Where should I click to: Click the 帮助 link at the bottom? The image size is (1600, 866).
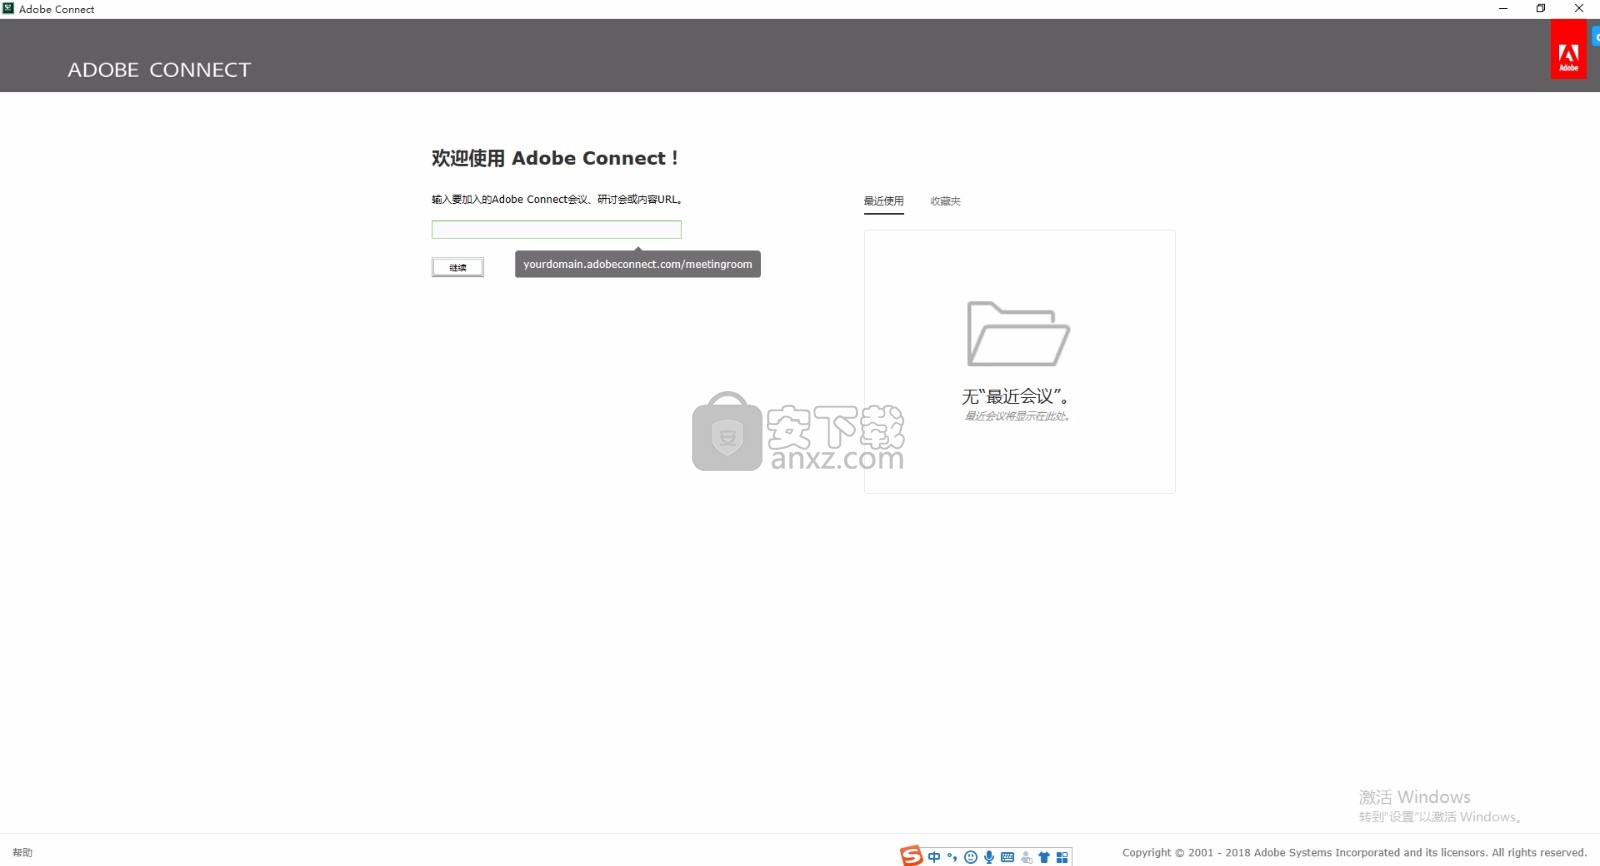(23, 853)
